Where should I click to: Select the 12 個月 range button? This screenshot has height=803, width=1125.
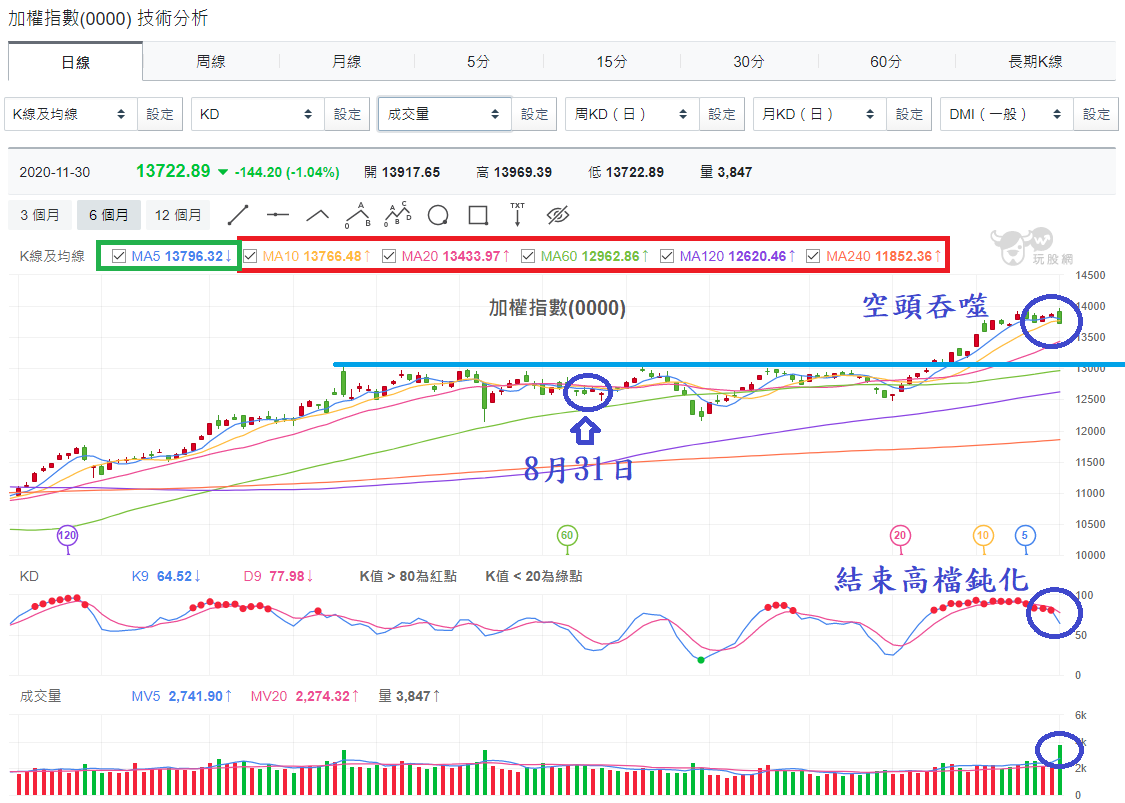[178, 215]
